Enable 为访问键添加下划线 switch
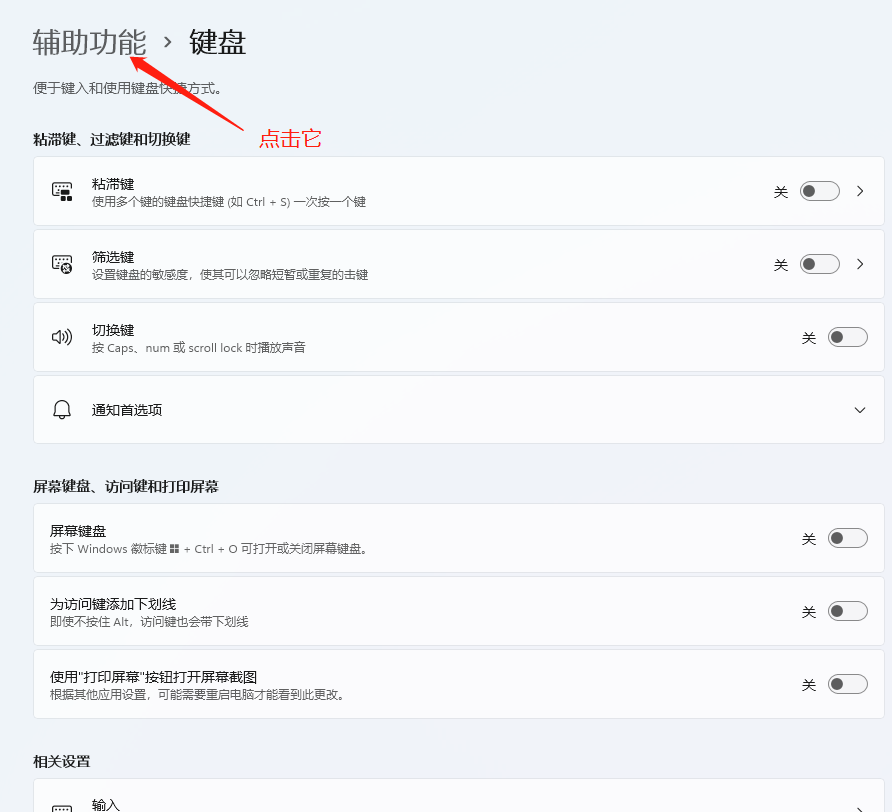The image size is (892, 812). [848, 611]
